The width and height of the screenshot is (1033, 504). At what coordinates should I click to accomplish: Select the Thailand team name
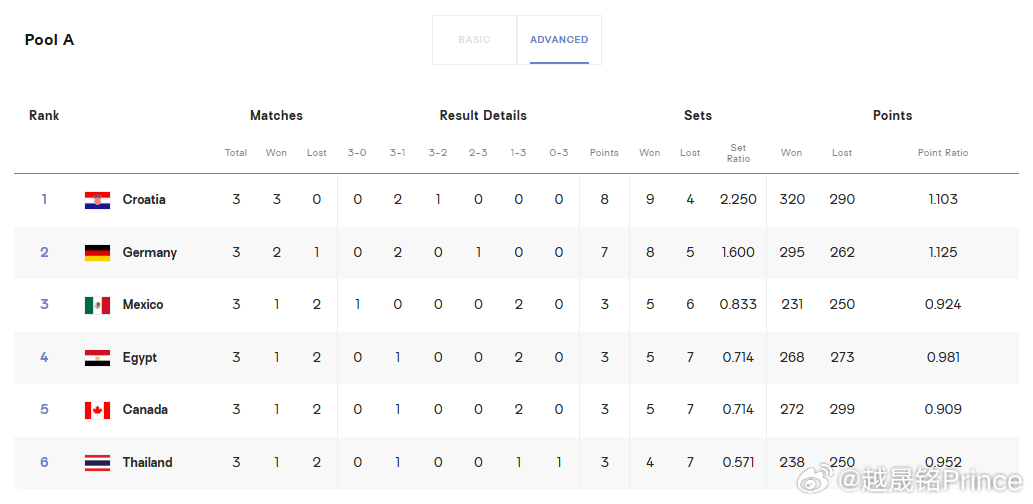click(x=148, y=462)
